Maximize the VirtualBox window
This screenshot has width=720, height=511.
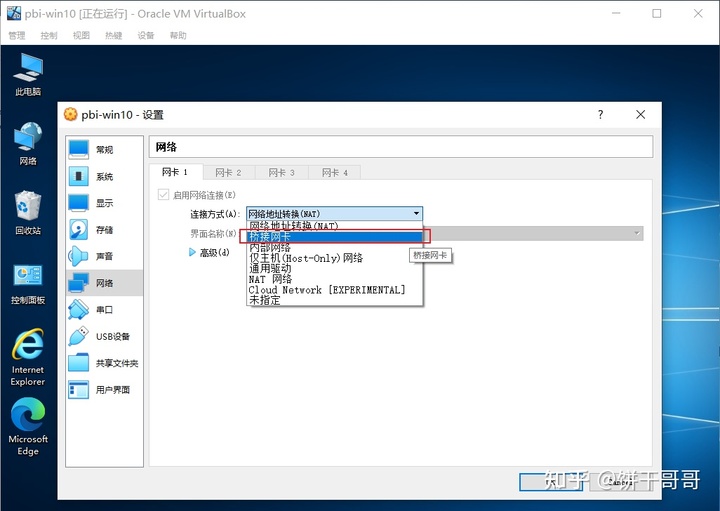(x=657, y=13)
